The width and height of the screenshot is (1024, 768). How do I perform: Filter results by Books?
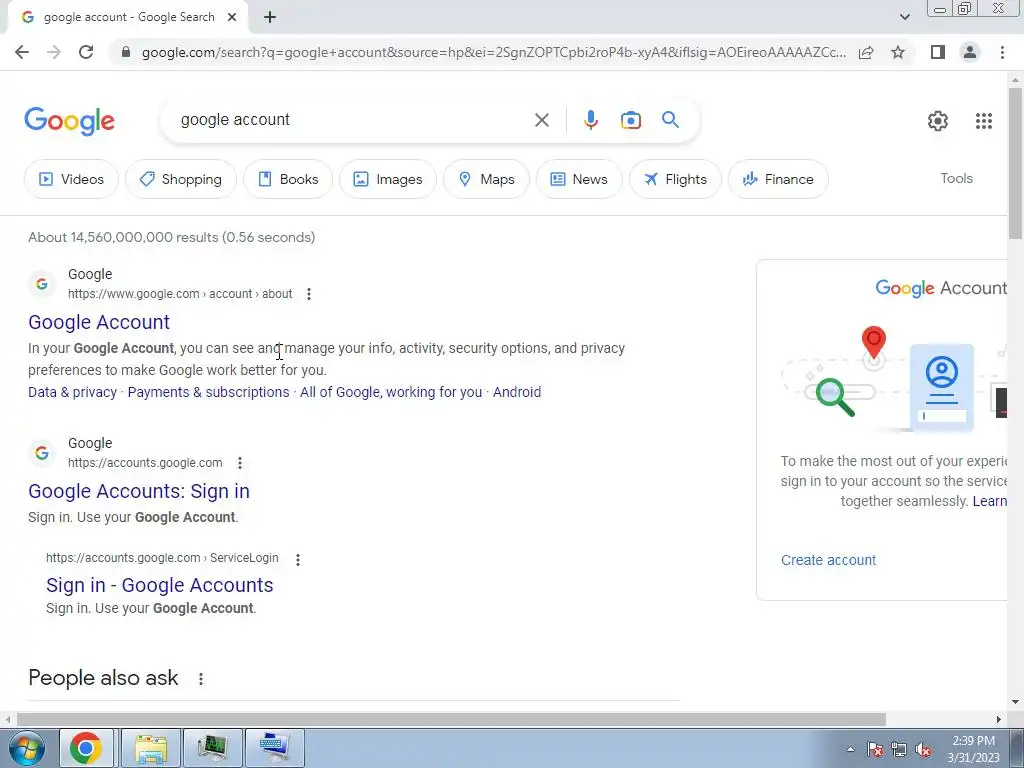coord(288,179)
